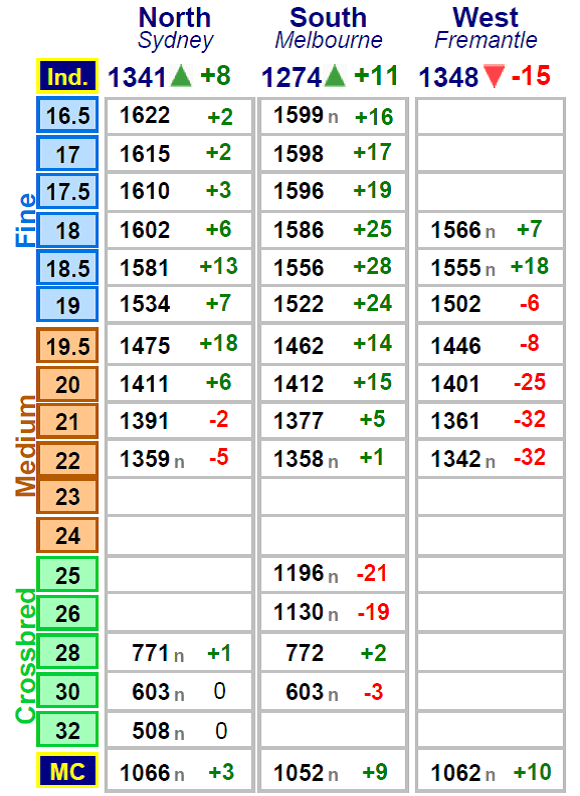Click the Medium category vertical label
Screen dimensions: 580x796
click(x=25, y=446)
